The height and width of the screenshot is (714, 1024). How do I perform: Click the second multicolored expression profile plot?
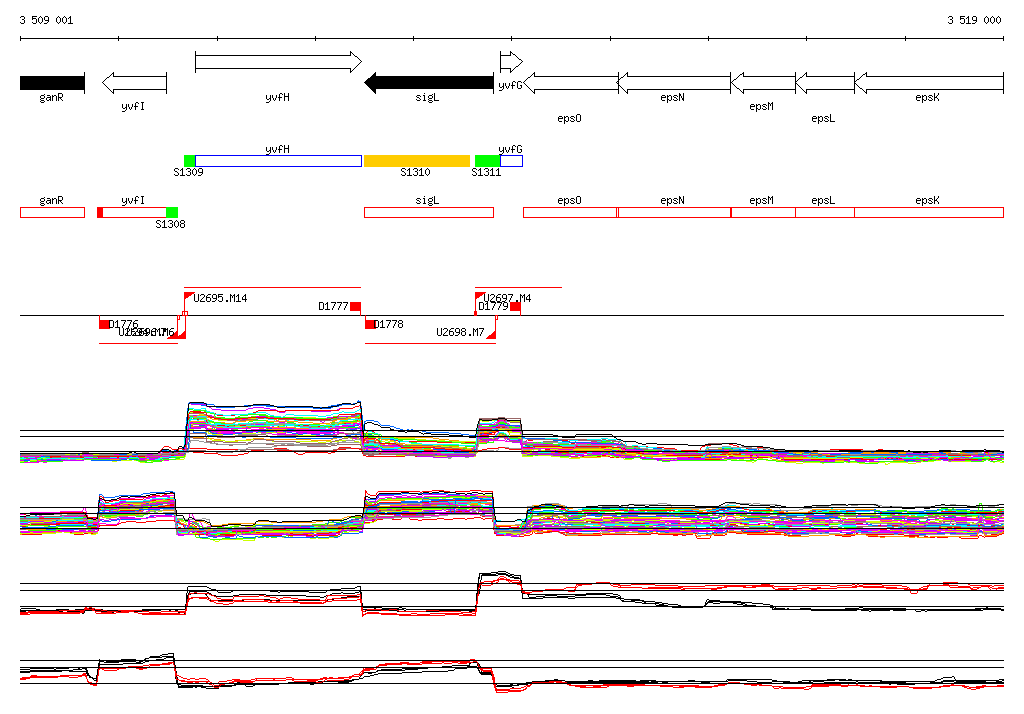tap(512, 515)
